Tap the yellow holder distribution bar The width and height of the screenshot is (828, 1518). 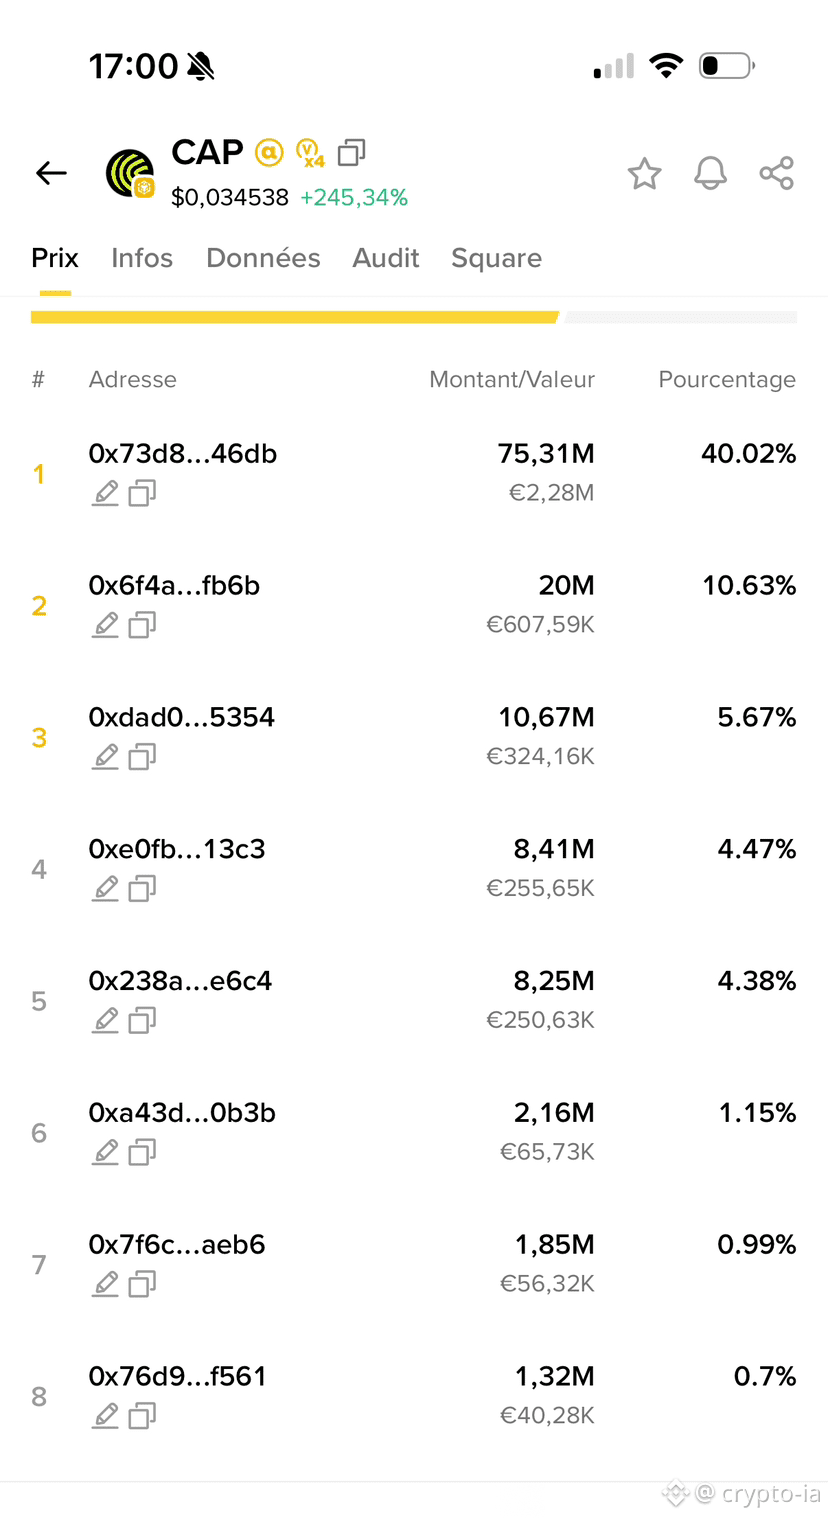[x=295, y=318]
